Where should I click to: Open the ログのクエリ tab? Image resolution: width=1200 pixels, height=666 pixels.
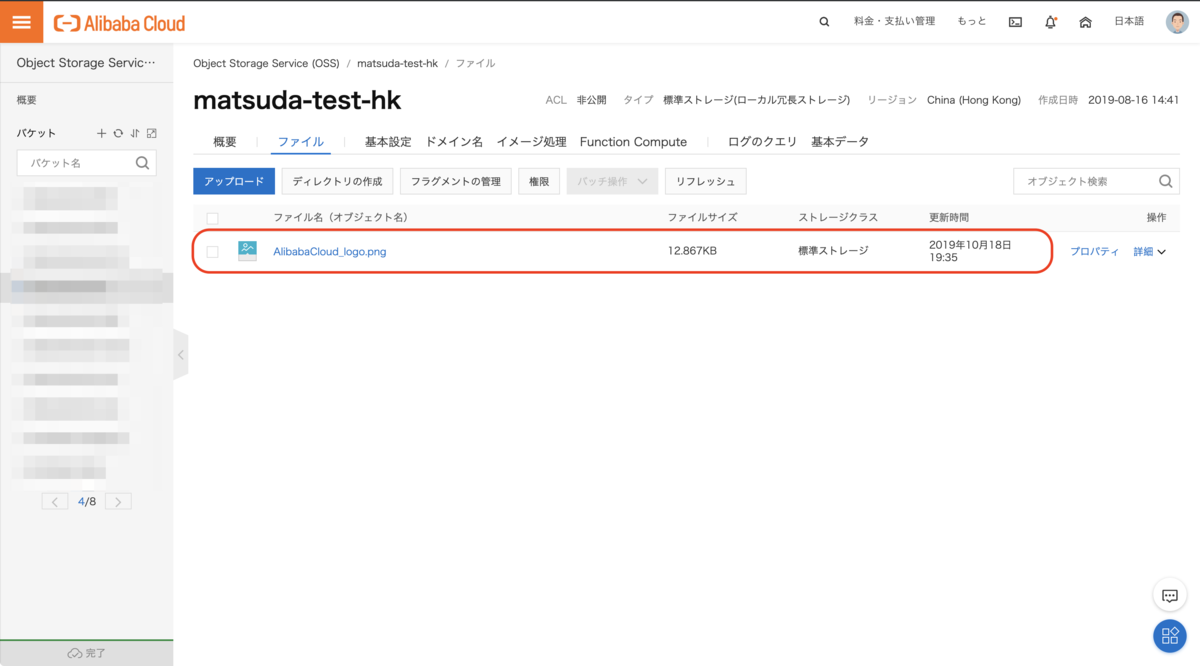pos(762,142)
